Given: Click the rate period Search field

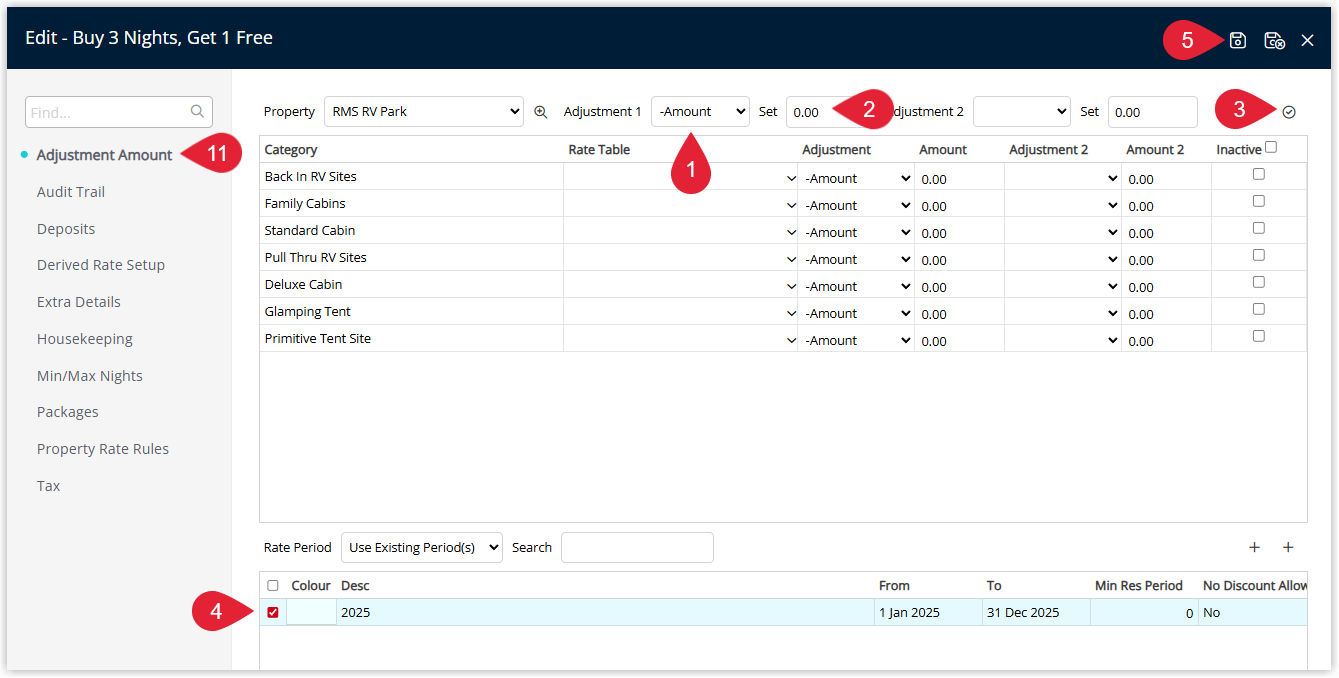Looking at the screenshot, I should pos(637,547).
